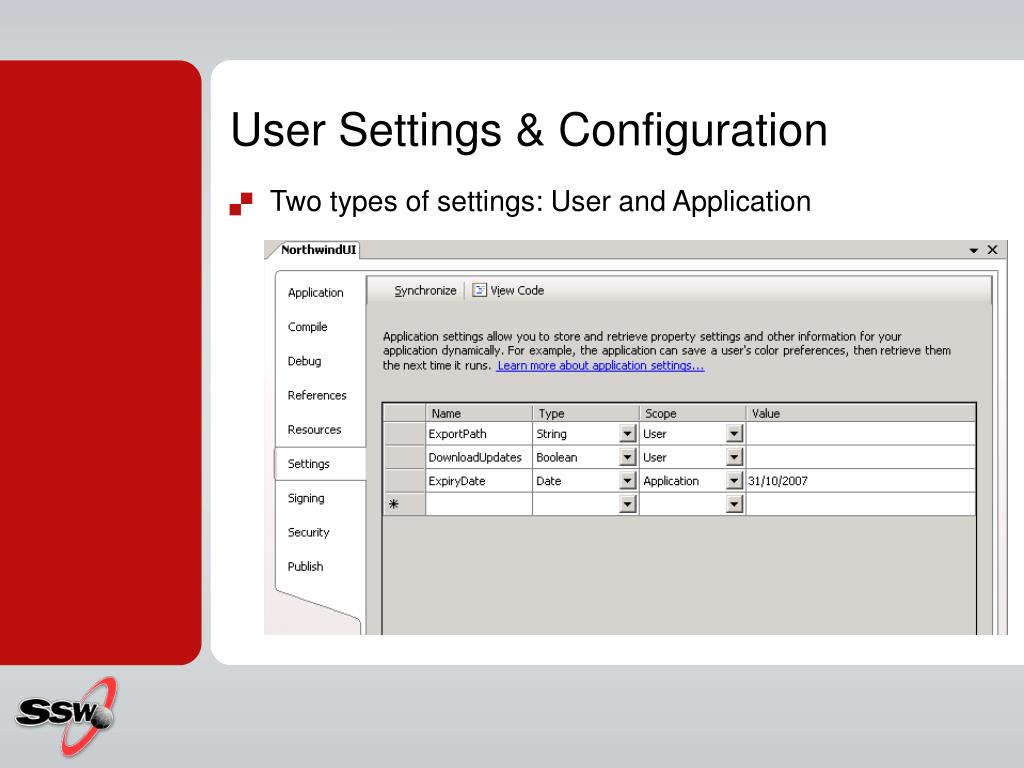Select the row header of DownloadUpdates row
The image size is (1024, 768).
tap(404, 457)
